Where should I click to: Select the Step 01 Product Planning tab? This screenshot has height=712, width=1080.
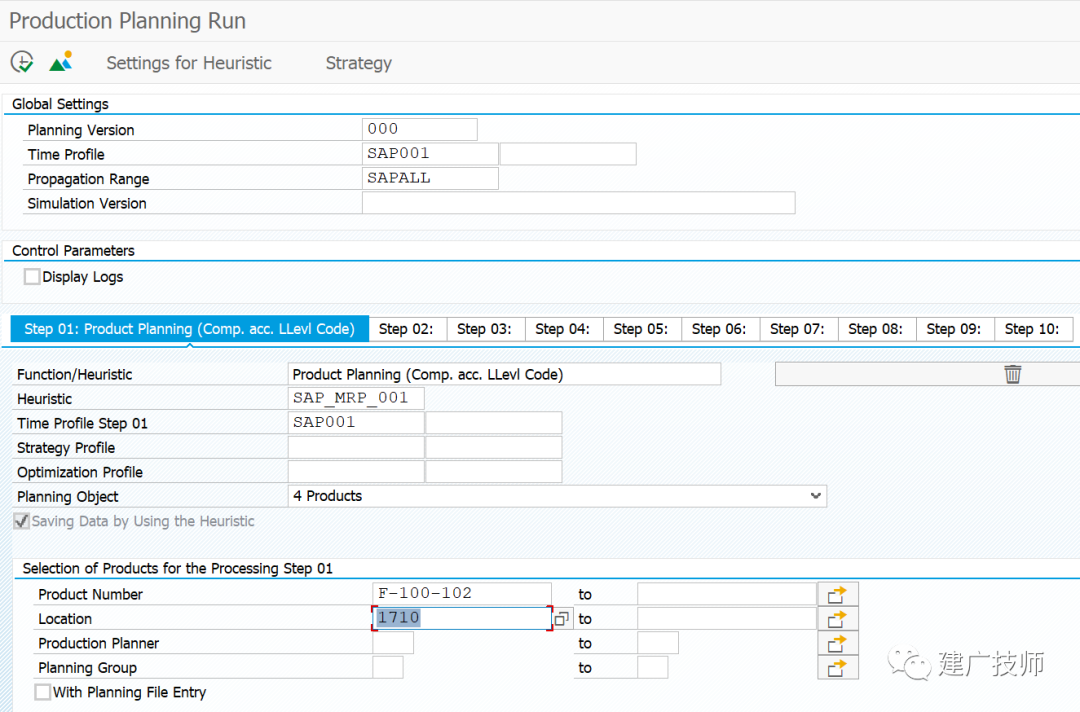pos(189,328)
